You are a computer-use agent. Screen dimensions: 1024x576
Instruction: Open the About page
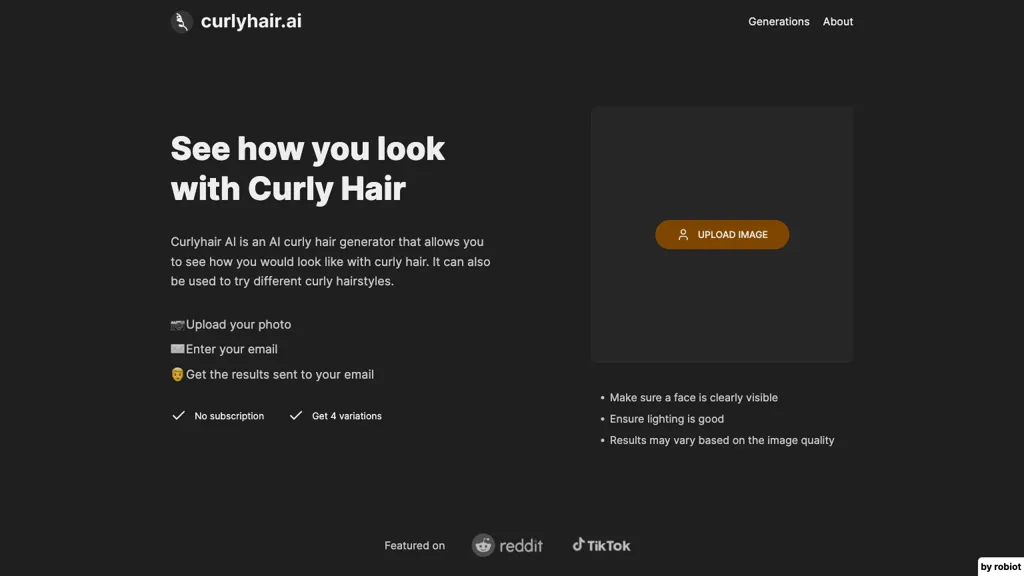pyautogui.click(x=838, y=22)
